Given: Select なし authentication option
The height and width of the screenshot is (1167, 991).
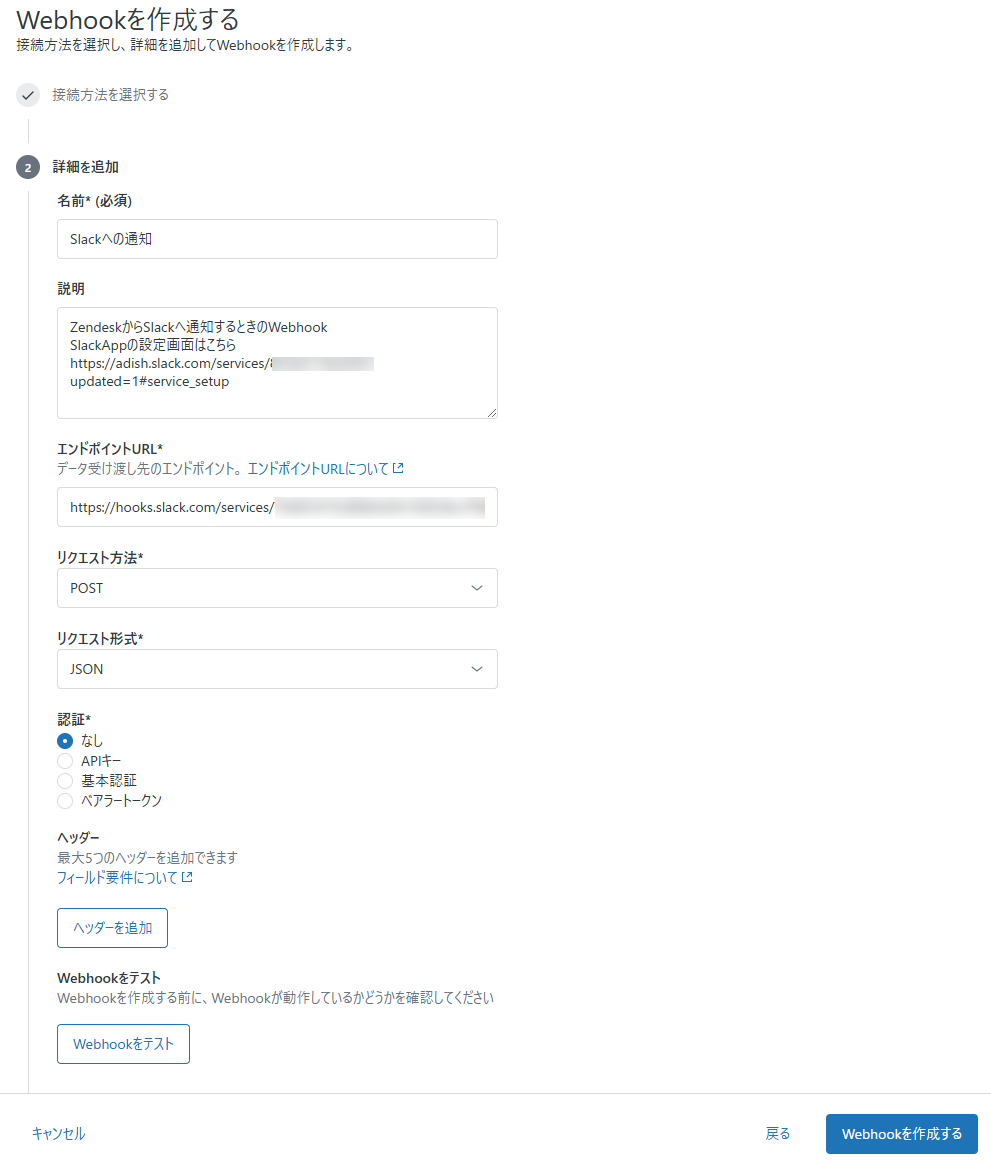Looking at the screenshot, I should coord(65,741).
